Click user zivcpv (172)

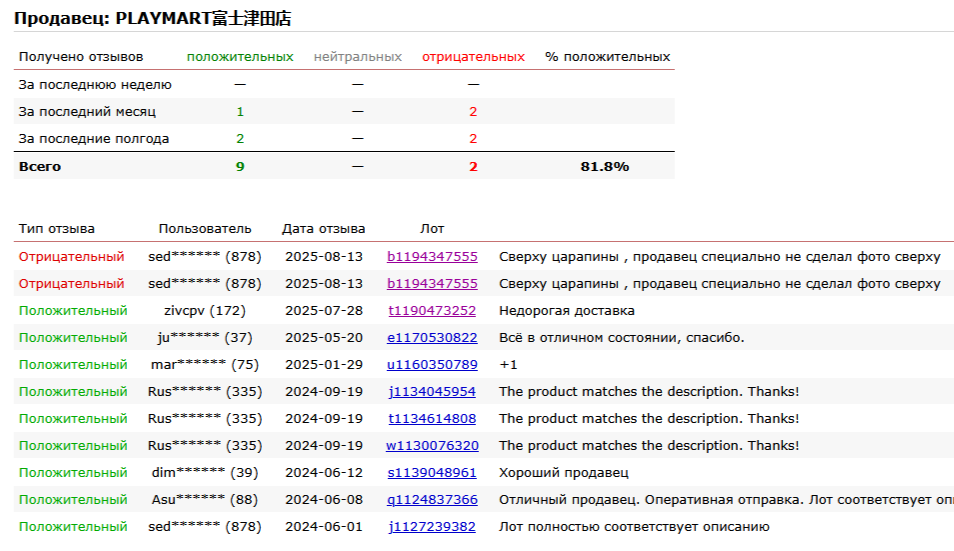205,311
